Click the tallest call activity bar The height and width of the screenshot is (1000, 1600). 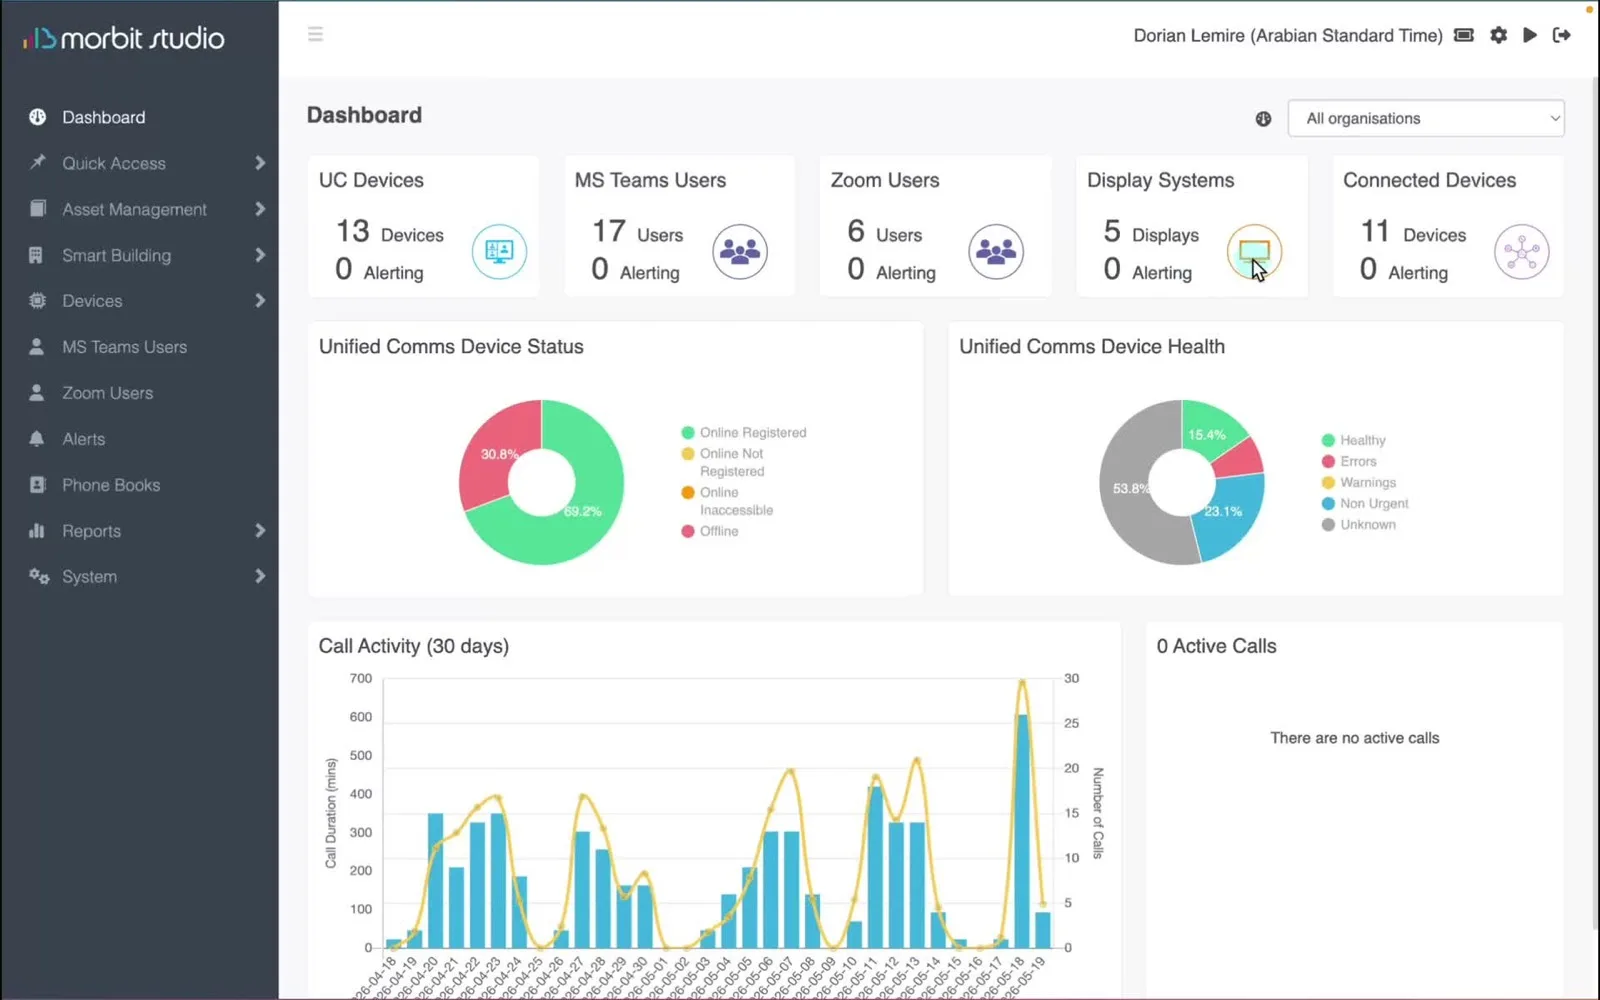(x=1022, y=831)
